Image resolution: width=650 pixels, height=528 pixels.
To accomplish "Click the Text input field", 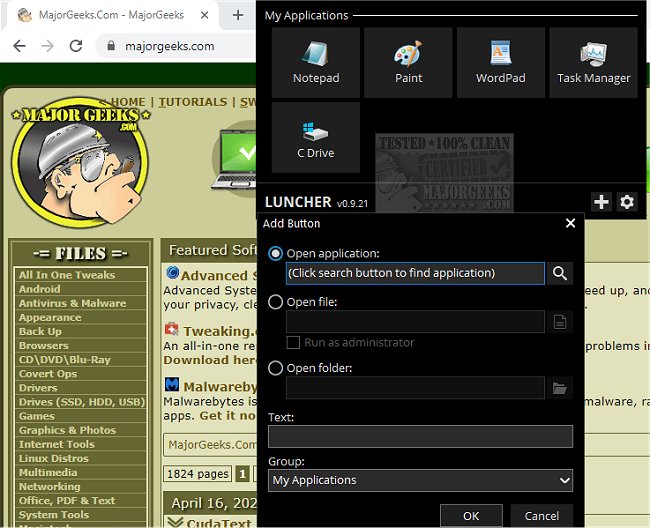I will 420,436.
